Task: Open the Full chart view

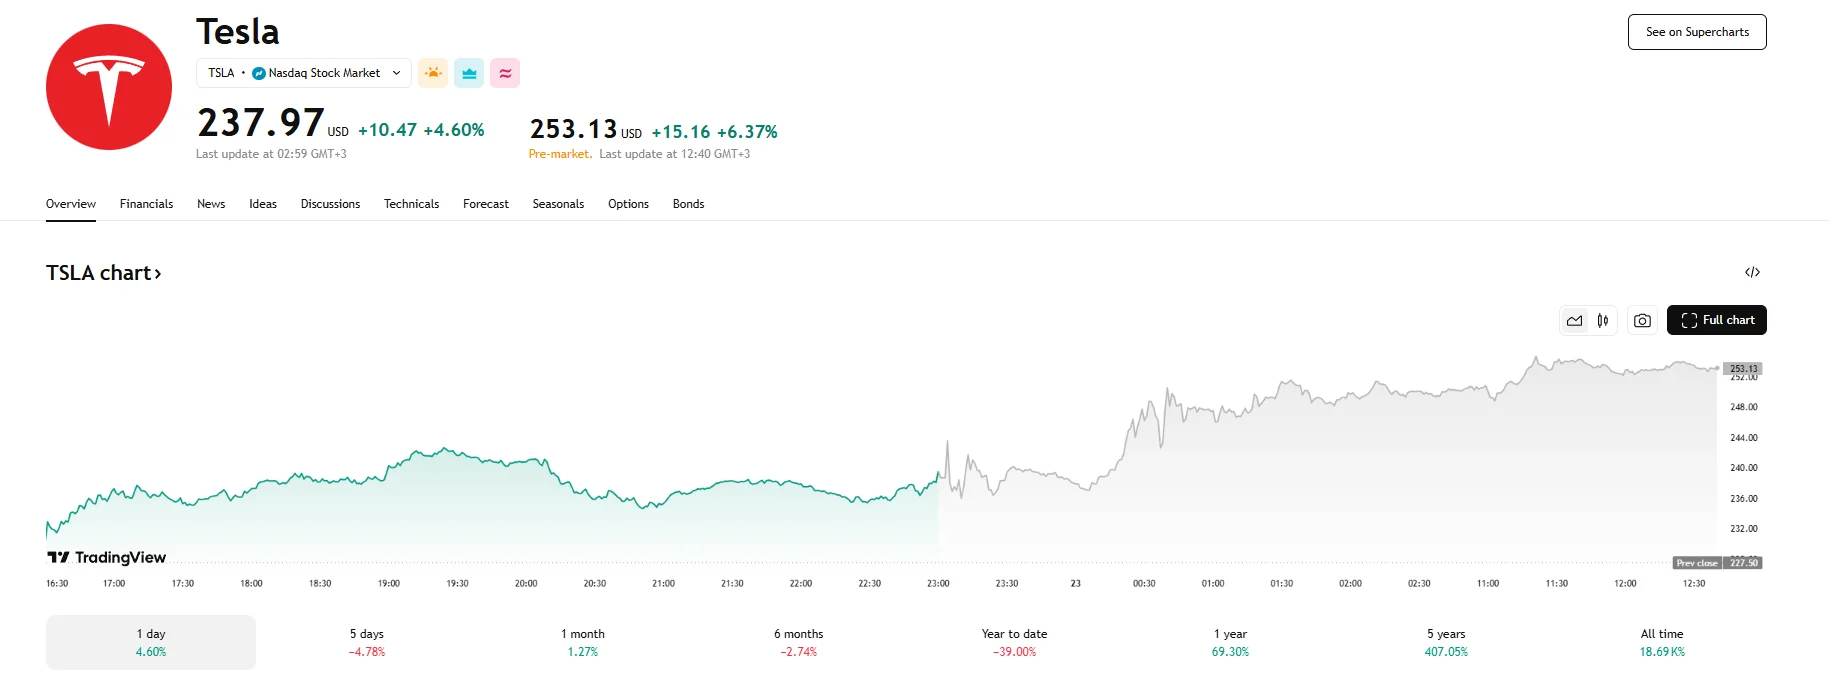Action: pos(1717,320)
